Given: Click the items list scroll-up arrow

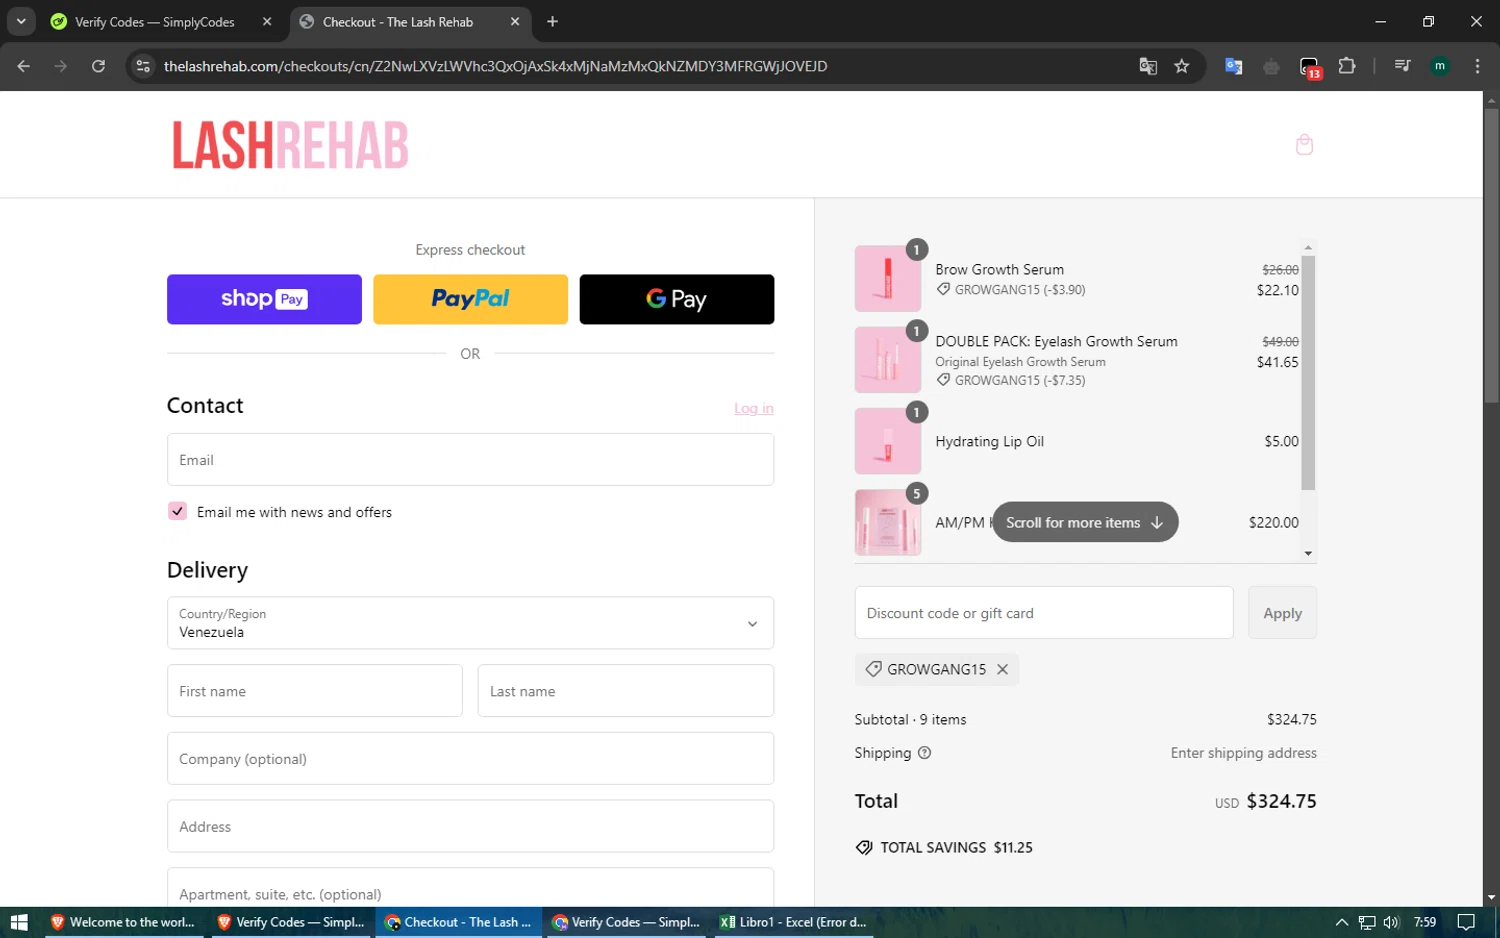Looking at the screenshot, I should click(1308, 247).
